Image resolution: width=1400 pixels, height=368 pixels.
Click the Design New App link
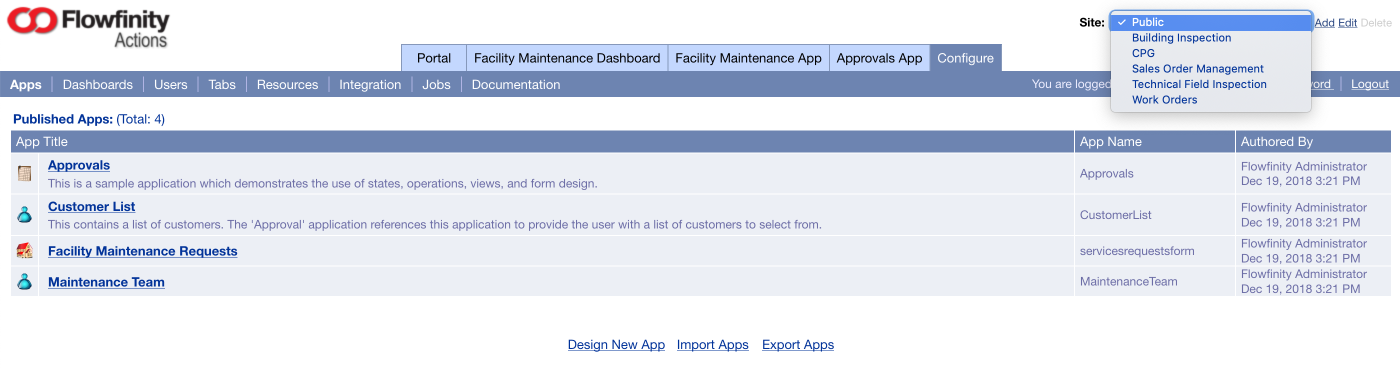[616, 345]
